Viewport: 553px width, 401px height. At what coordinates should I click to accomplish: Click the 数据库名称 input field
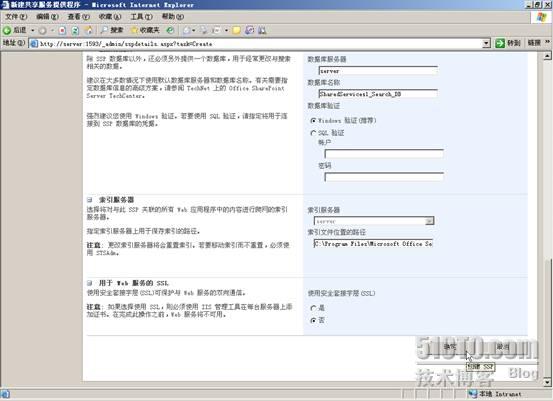(x=378, y=94)
